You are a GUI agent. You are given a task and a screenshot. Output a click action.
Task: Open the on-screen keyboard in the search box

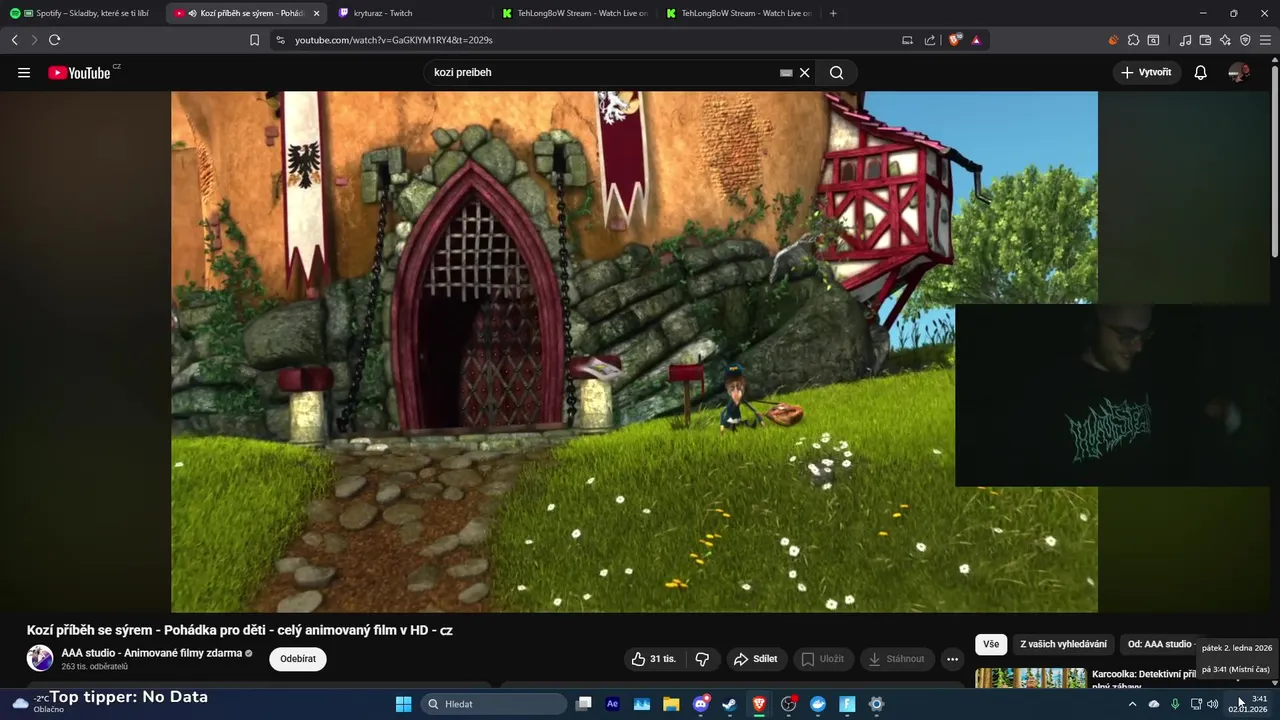coord(786,72)
